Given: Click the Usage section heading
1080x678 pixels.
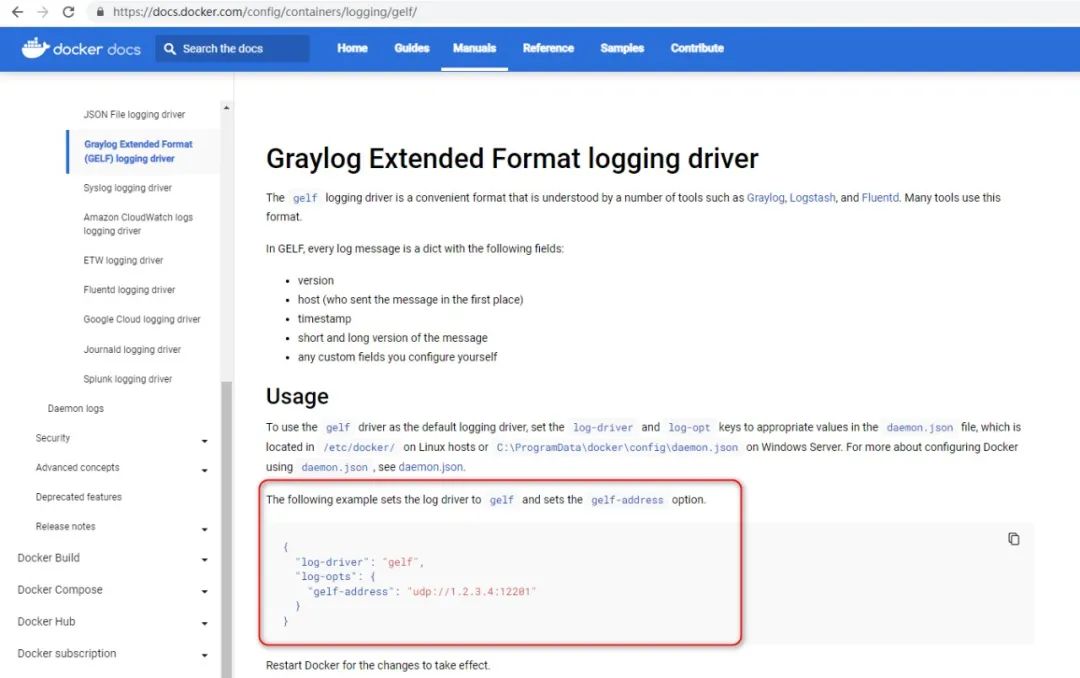Looking at the screenshot, I should 297,396.
